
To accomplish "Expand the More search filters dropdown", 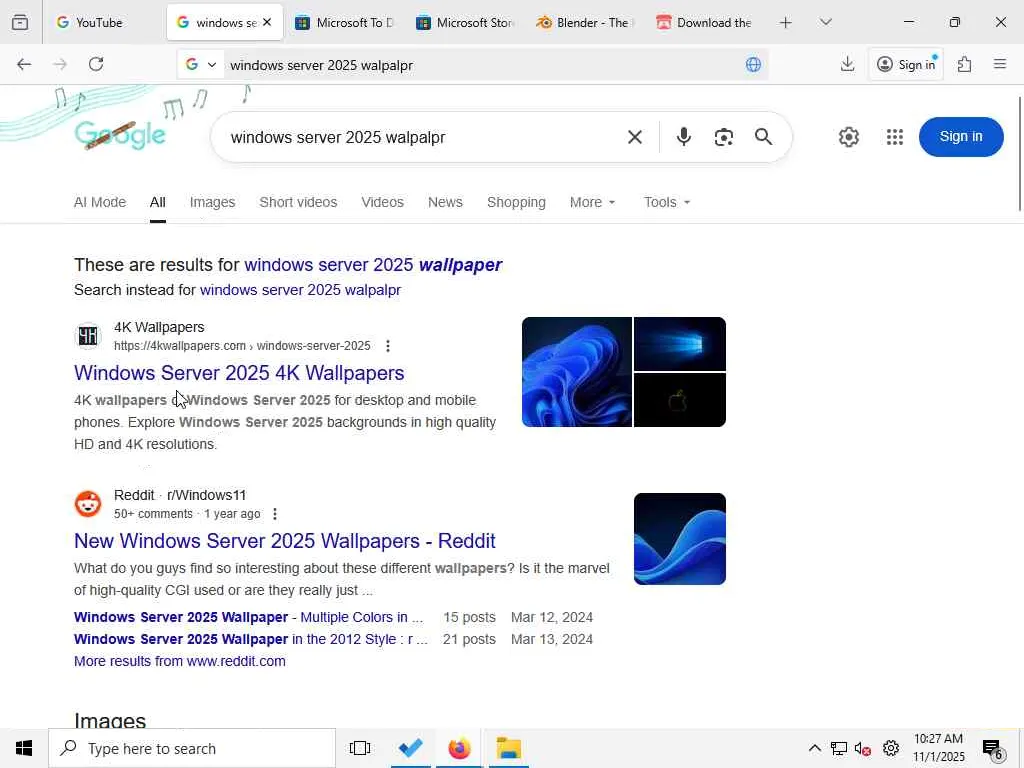I will tap(592, 202).
